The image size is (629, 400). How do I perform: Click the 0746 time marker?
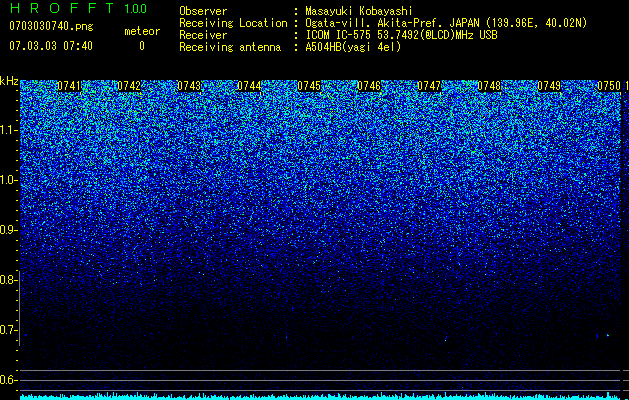369,86
